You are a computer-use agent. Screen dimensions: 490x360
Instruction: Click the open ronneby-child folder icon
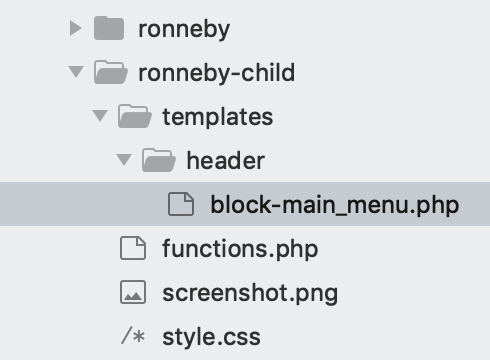tap(111, 72)
